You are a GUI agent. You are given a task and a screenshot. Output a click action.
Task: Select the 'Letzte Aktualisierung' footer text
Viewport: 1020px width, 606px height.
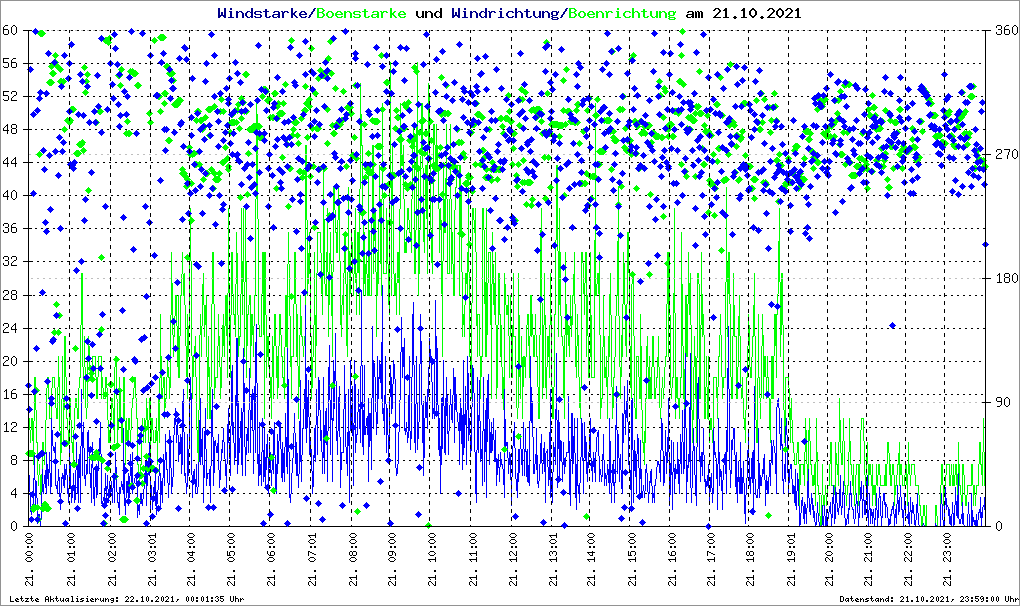(x=64, y=599)
